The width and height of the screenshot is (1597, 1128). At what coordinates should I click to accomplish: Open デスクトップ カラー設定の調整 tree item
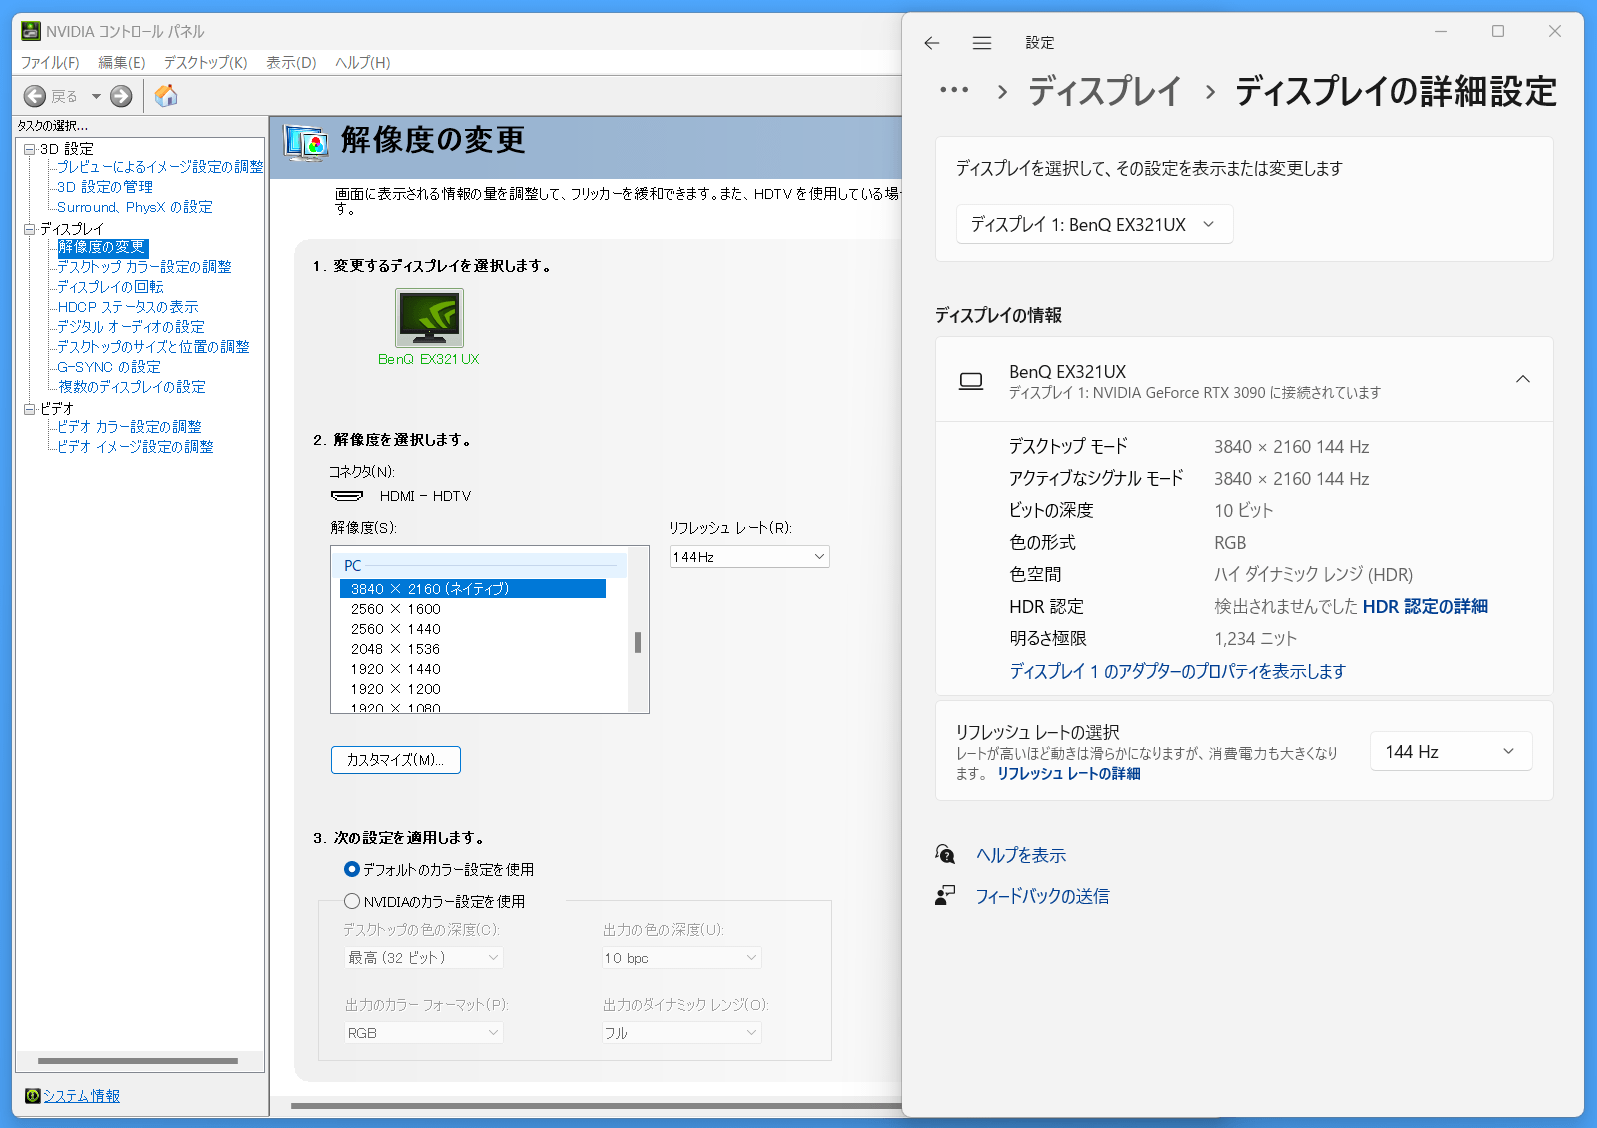(x=144, y=267)
